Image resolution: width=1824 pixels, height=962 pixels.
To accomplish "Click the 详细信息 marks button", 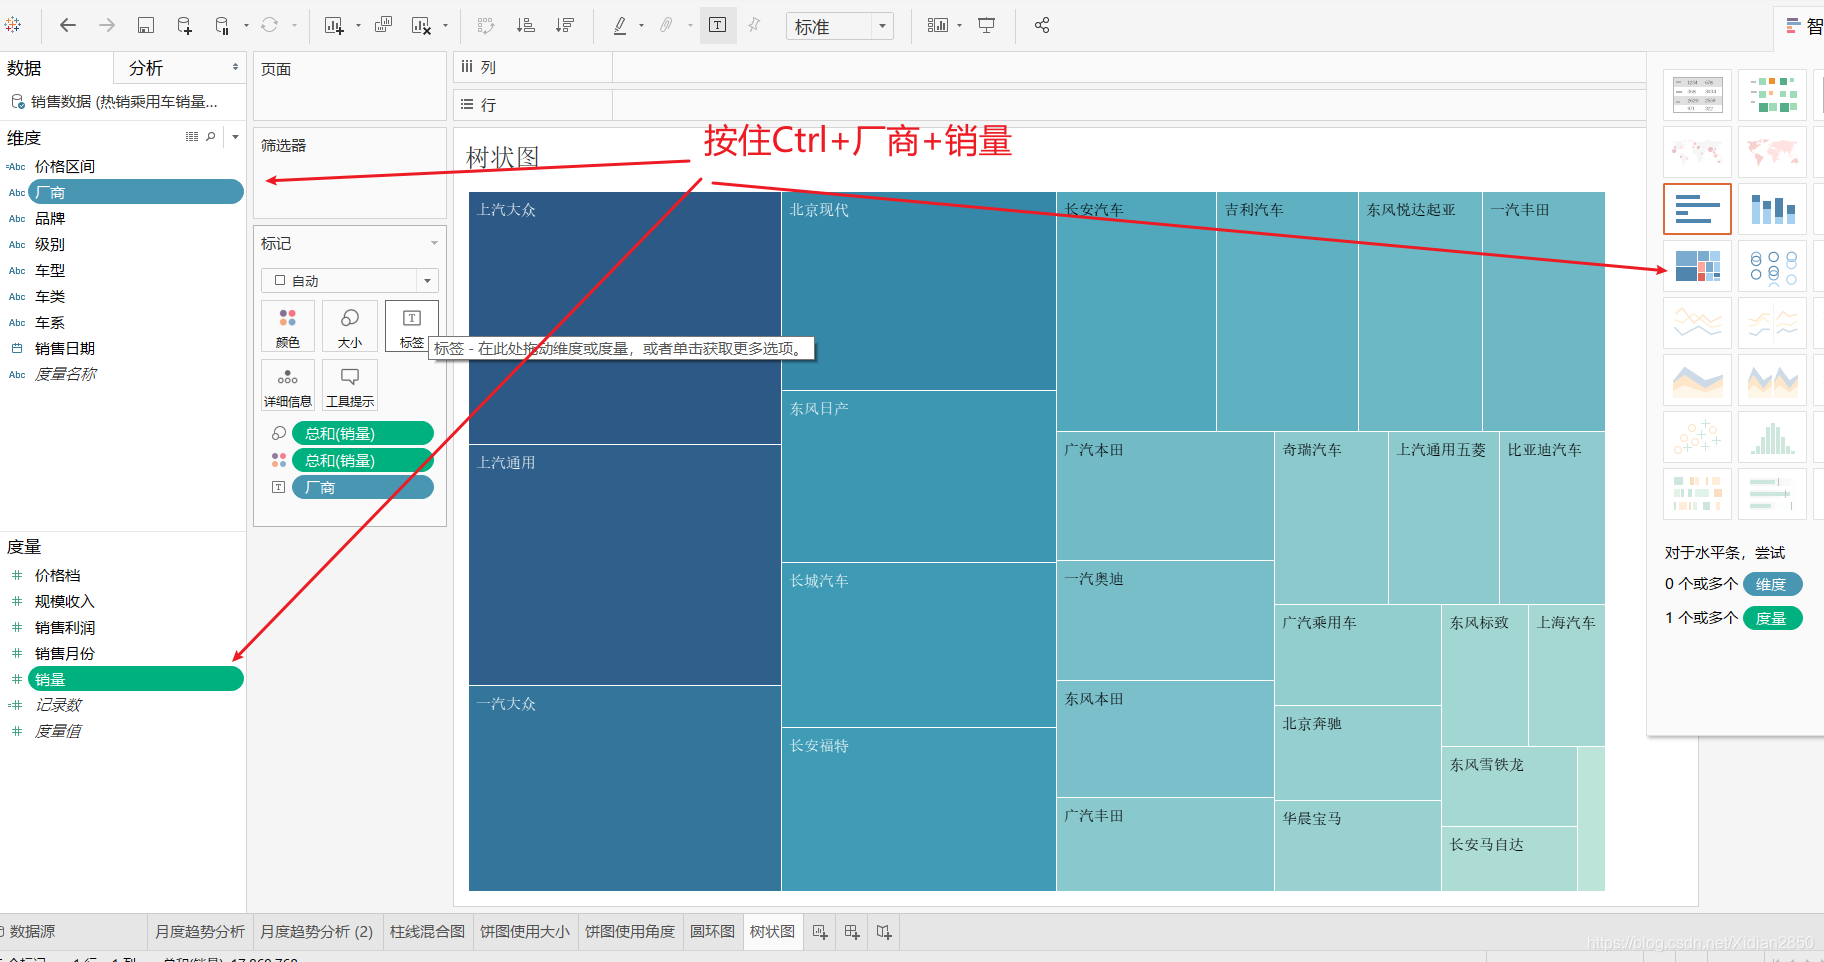I will click(288, 386).
